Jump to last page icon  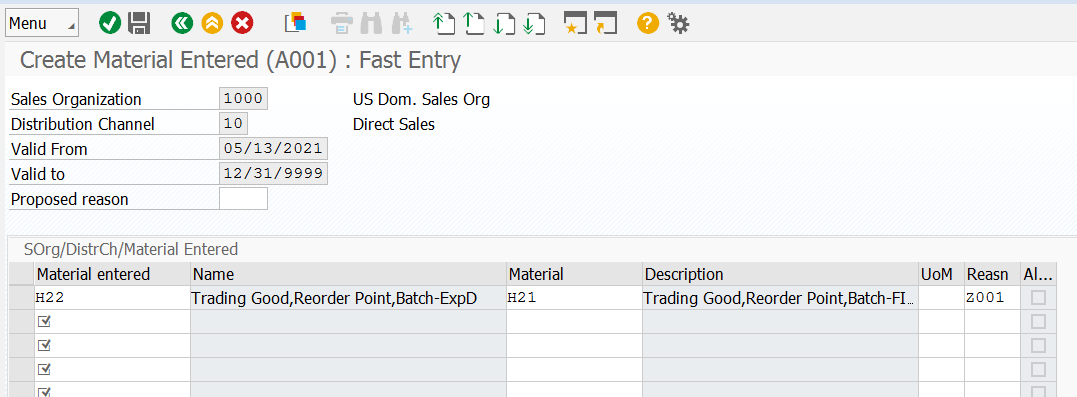(x=534, y=23)
